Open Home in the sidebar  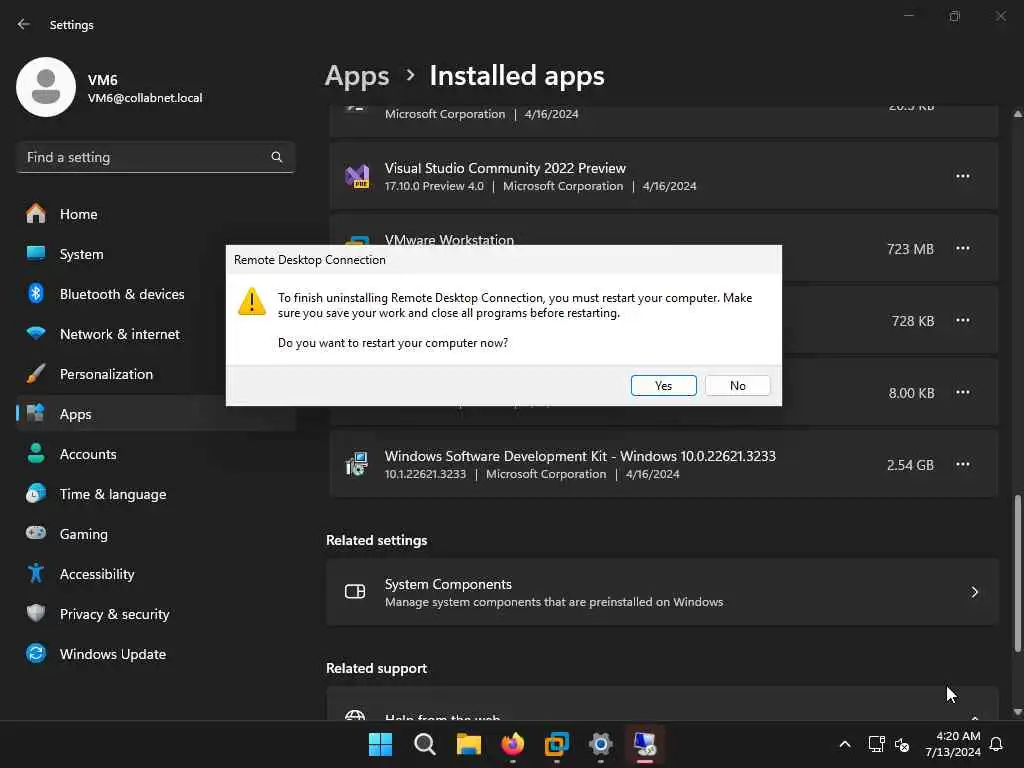155,214
